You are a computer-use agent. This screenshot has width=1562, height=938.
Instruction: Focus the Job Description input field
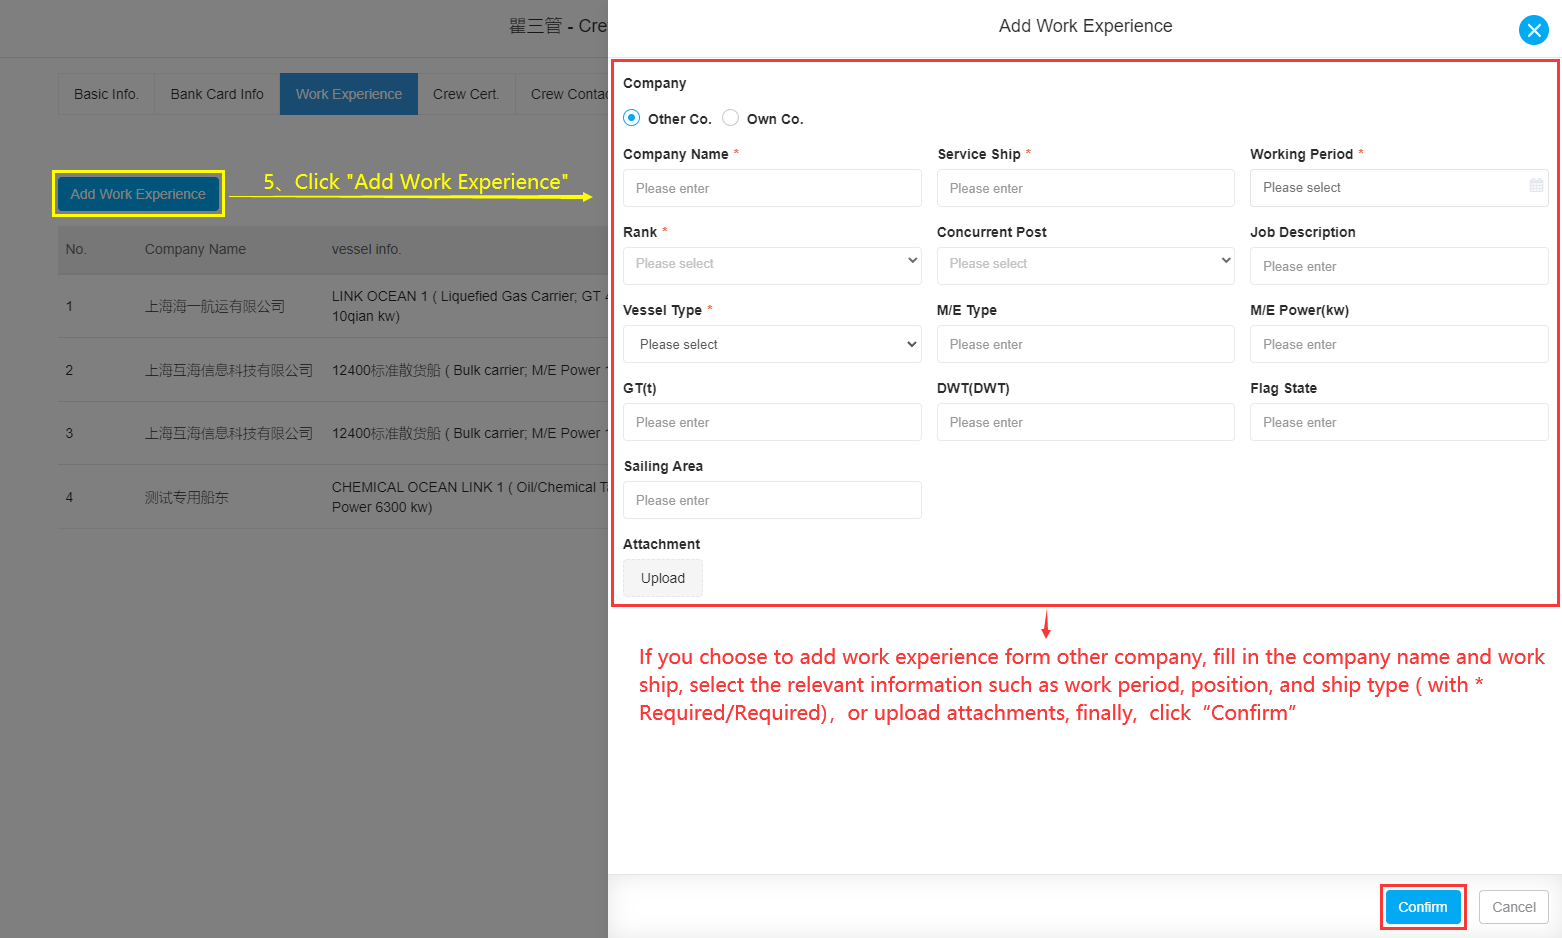click(1399, 266)
